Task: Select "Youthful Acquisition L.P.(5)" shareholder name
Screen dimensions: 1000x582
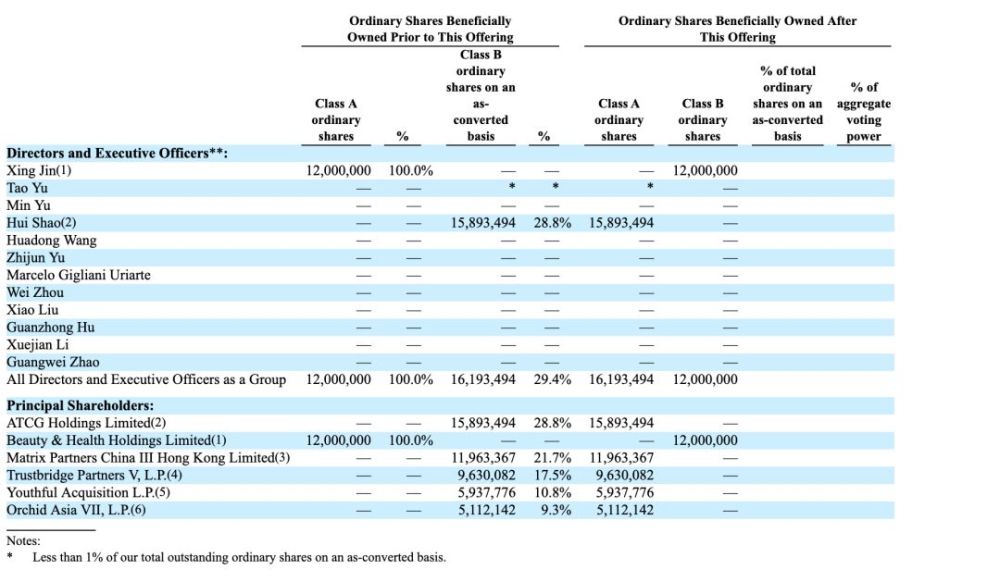Action: 89,493
